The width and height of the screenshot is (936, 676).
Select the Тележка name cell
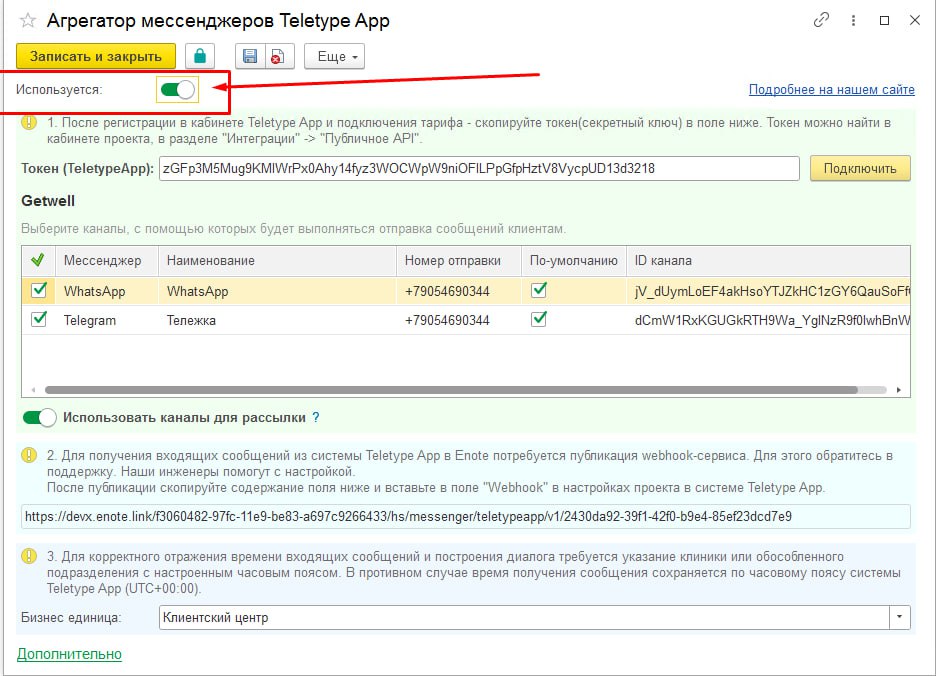277,320
